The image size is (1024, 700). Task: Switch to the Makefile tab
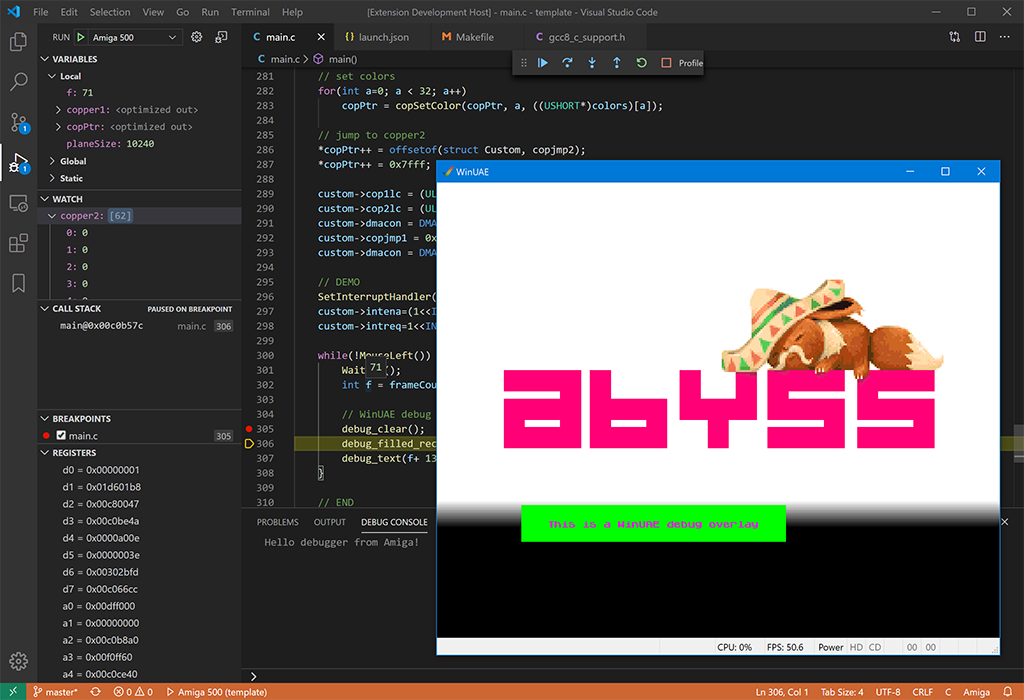475,37
